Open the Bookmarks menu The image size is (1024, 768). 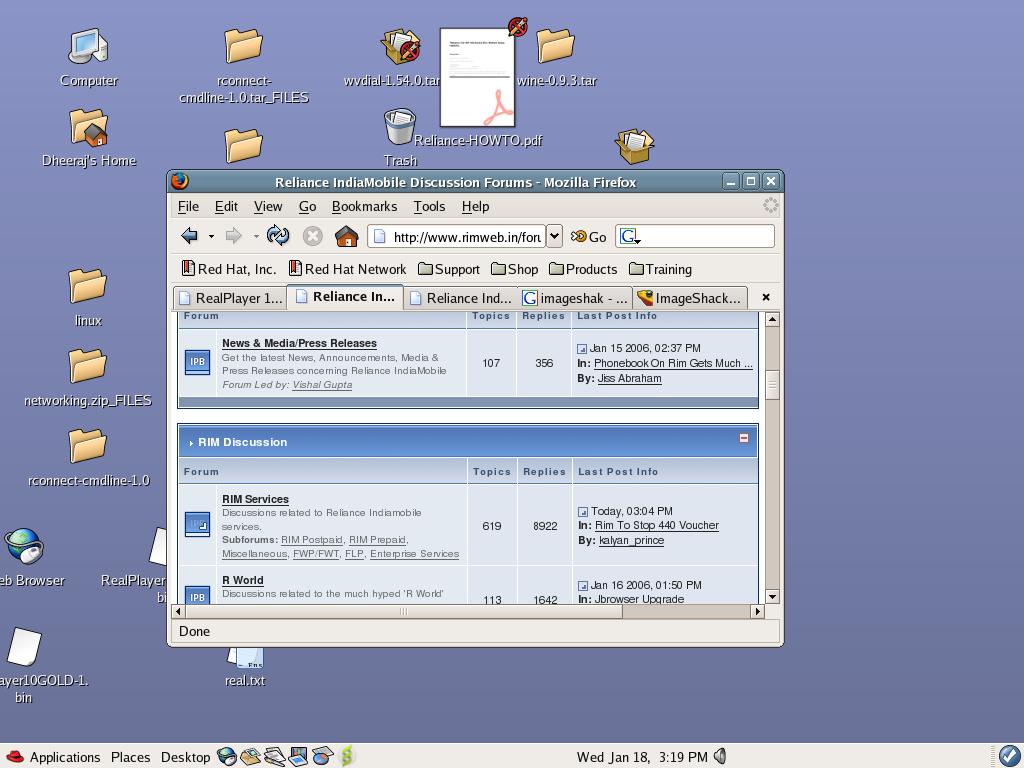coord(364,206)
